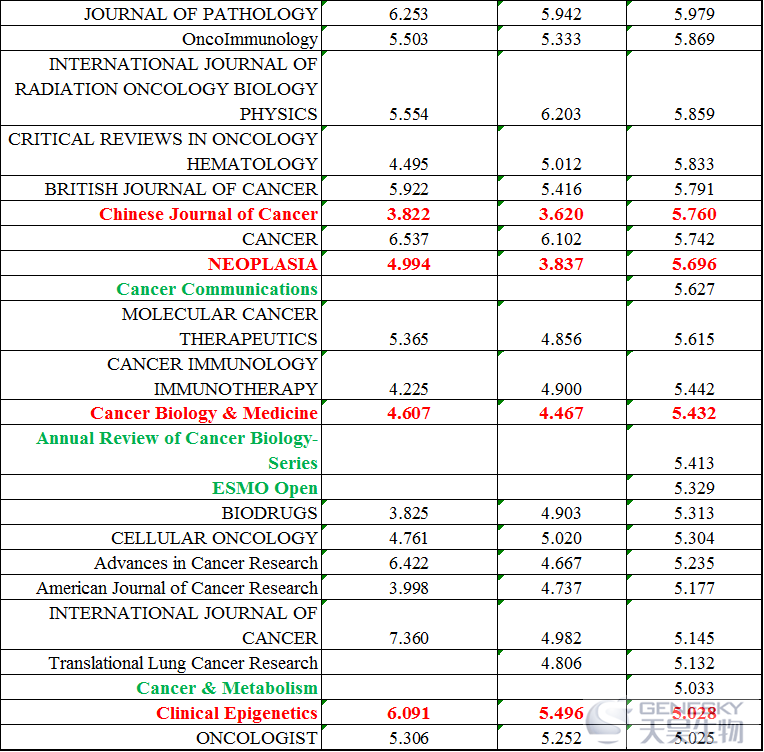Click value 6.537 in the CANCER row

tap(408, 239)
